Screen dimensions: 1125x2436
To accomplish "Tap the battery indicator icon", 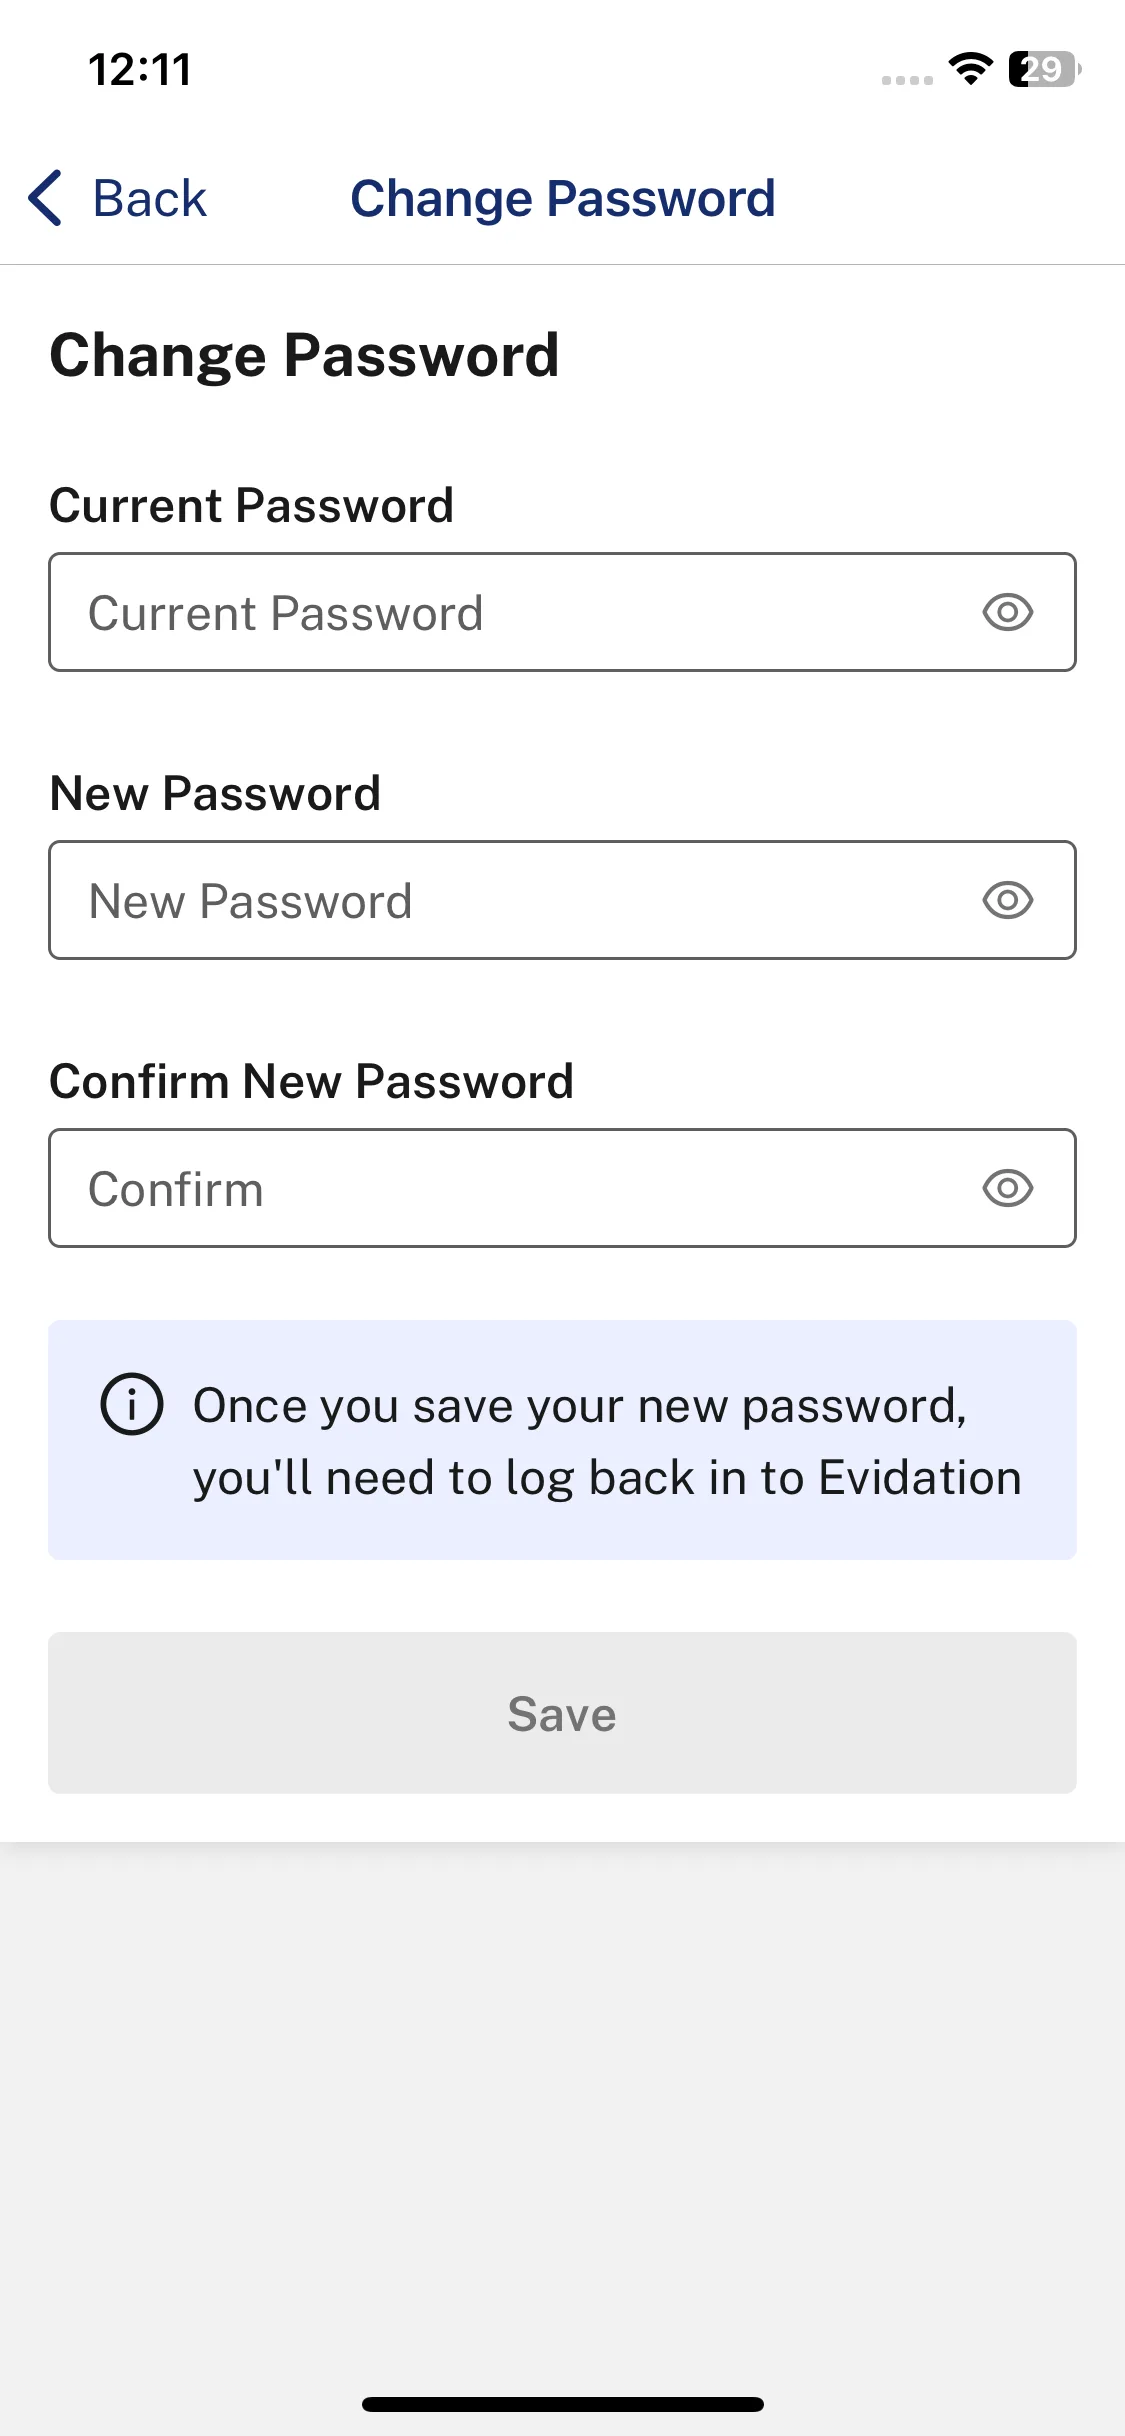I will click(x=1044, y=69).
